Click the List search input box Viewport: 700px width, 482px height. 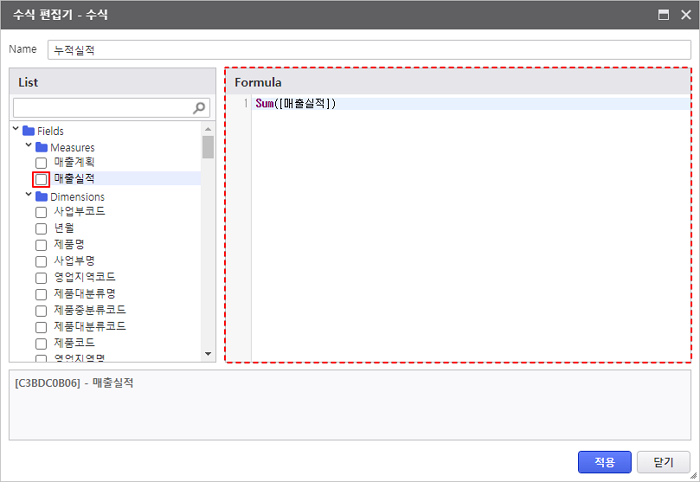point(112,108)
